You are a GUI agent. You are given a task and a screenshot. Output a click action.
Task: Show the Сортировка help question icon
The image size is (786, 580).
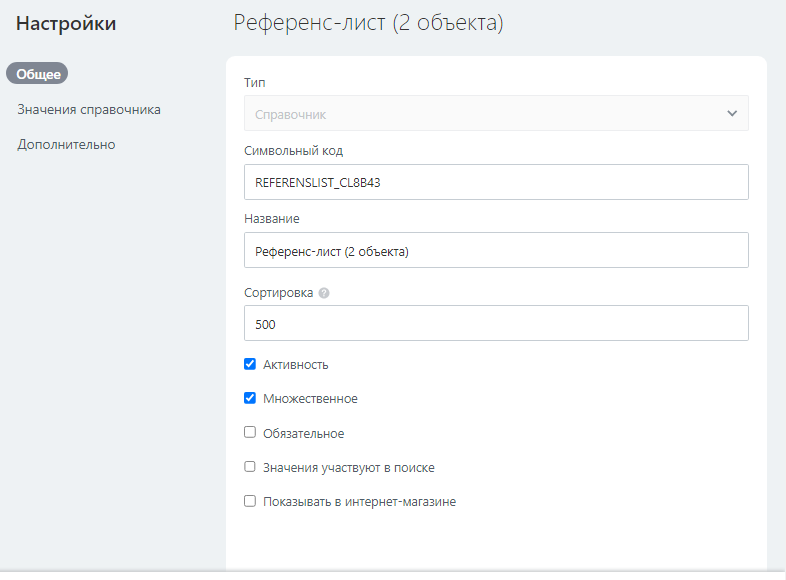[324, 293]
